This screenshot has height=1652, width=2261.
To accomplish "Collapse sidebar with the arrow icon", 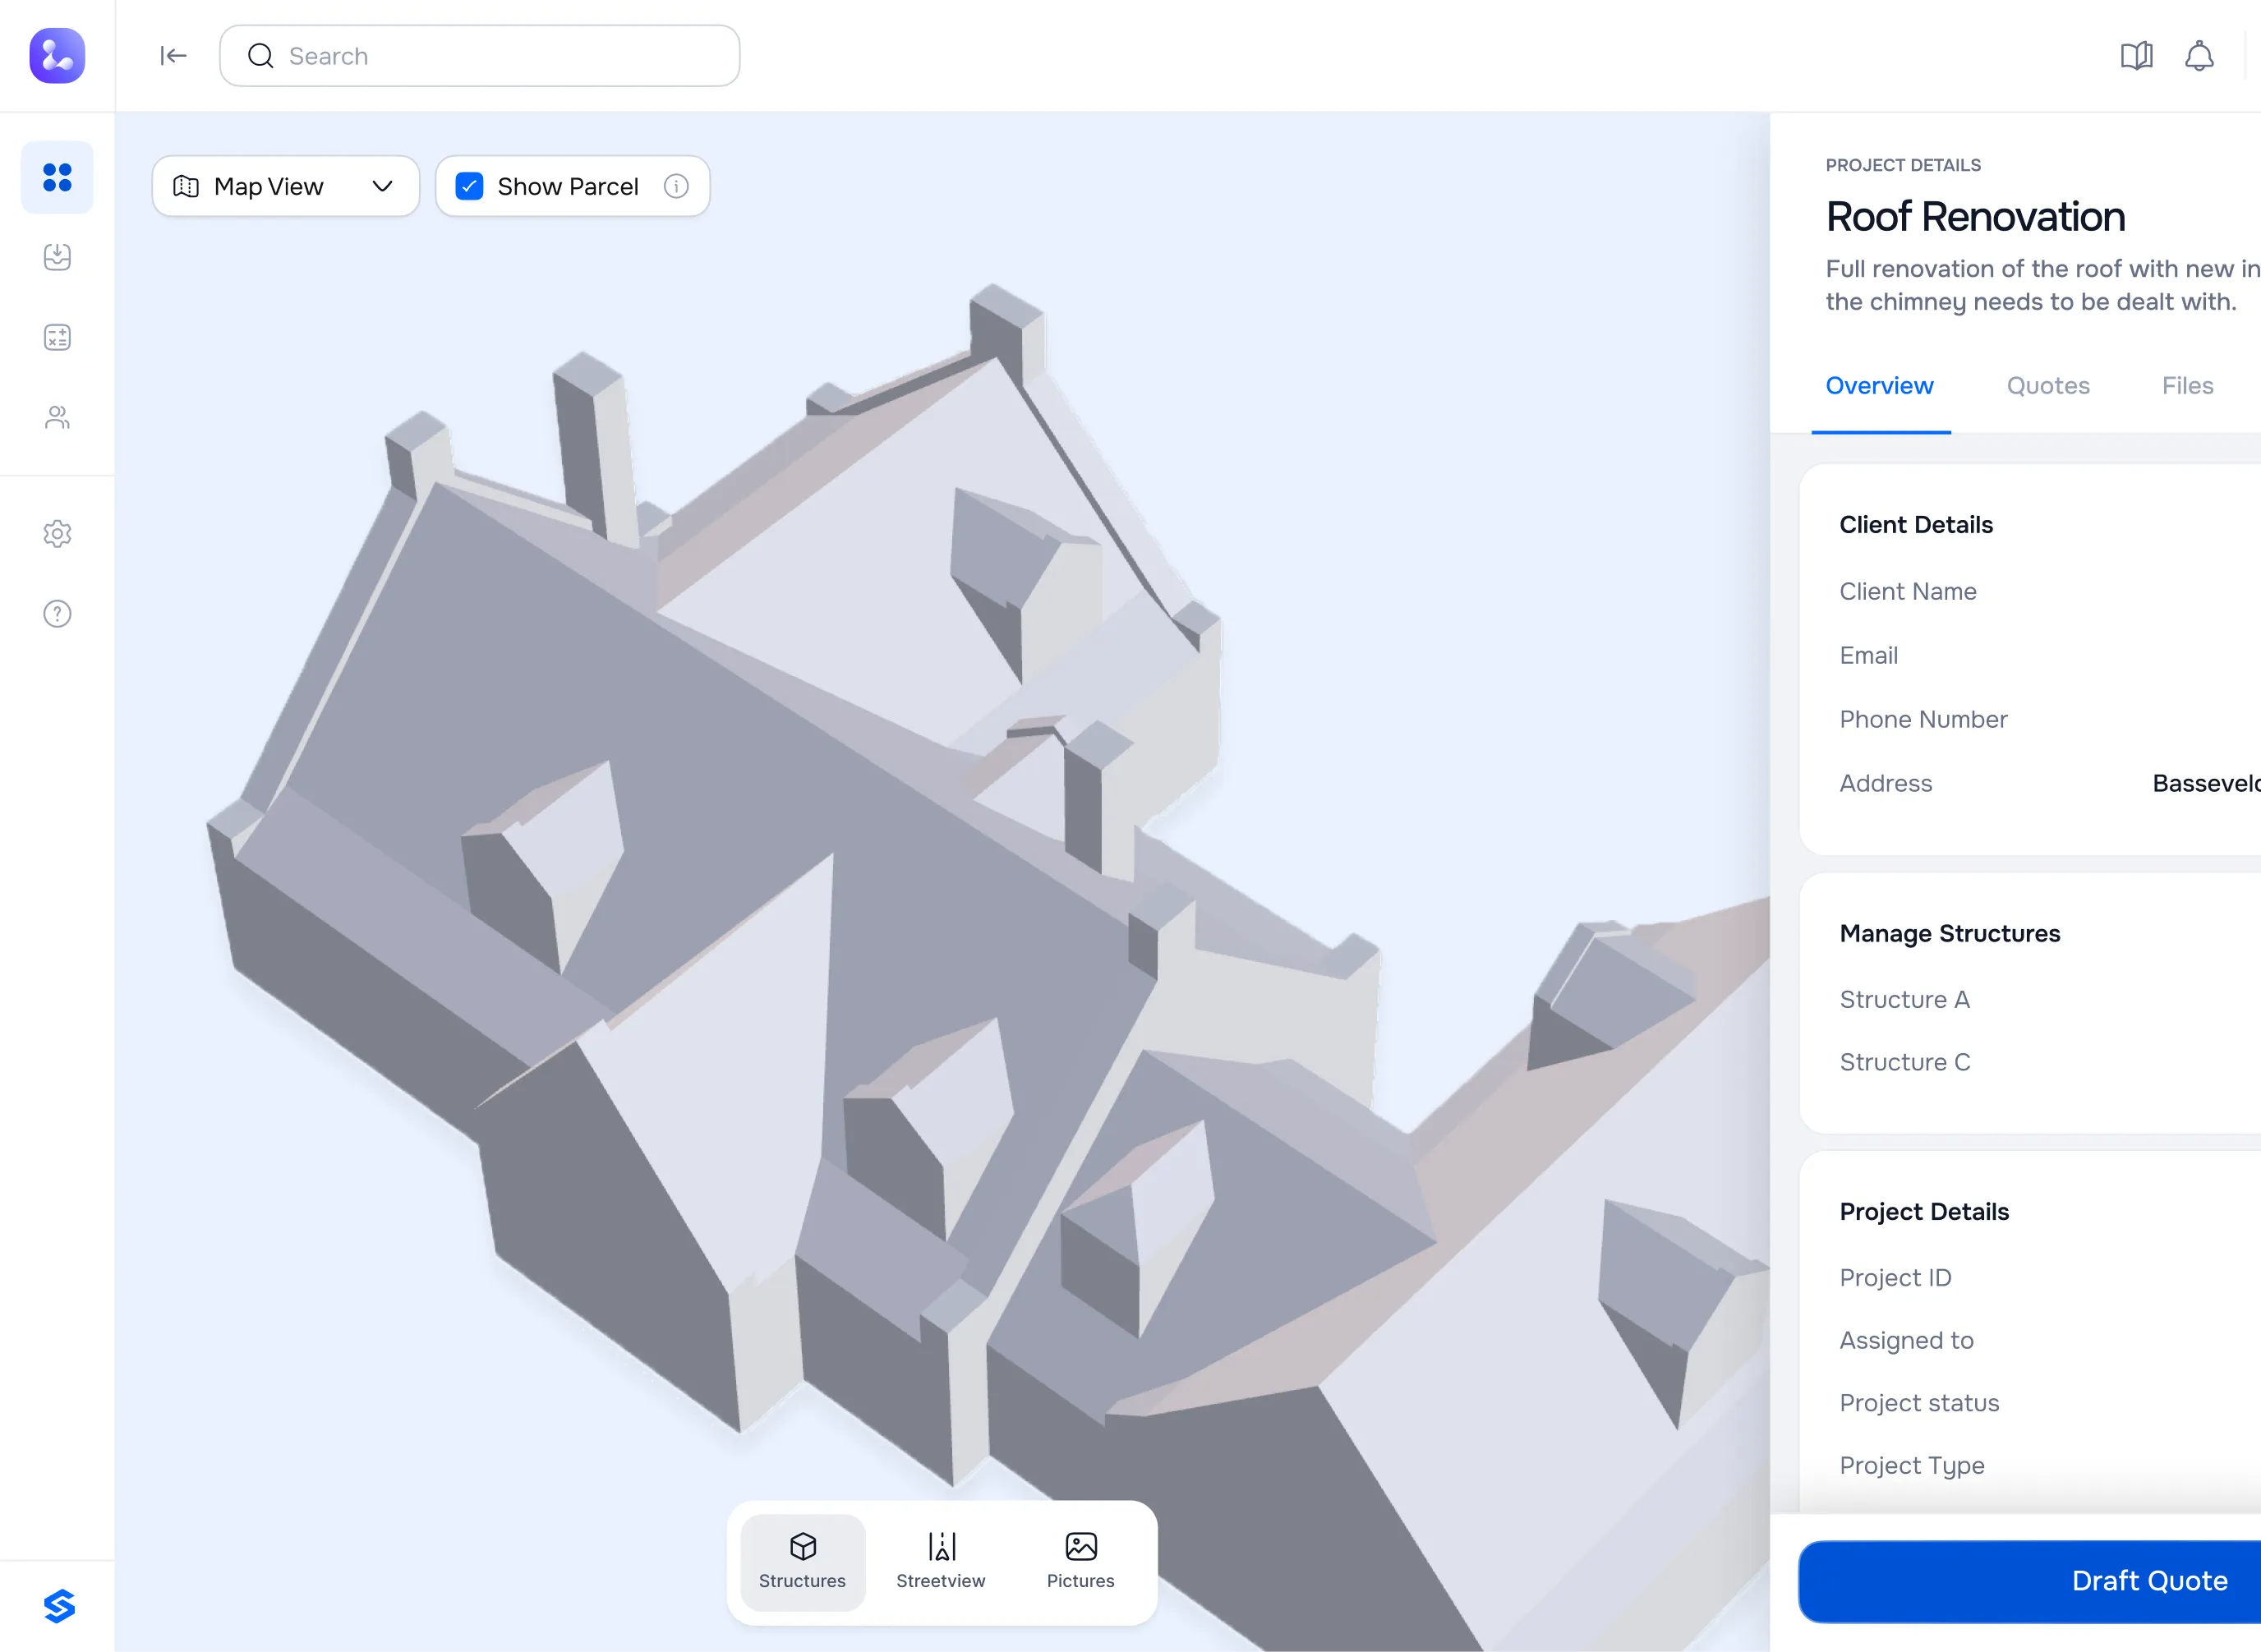I will (x=173, y=56).
